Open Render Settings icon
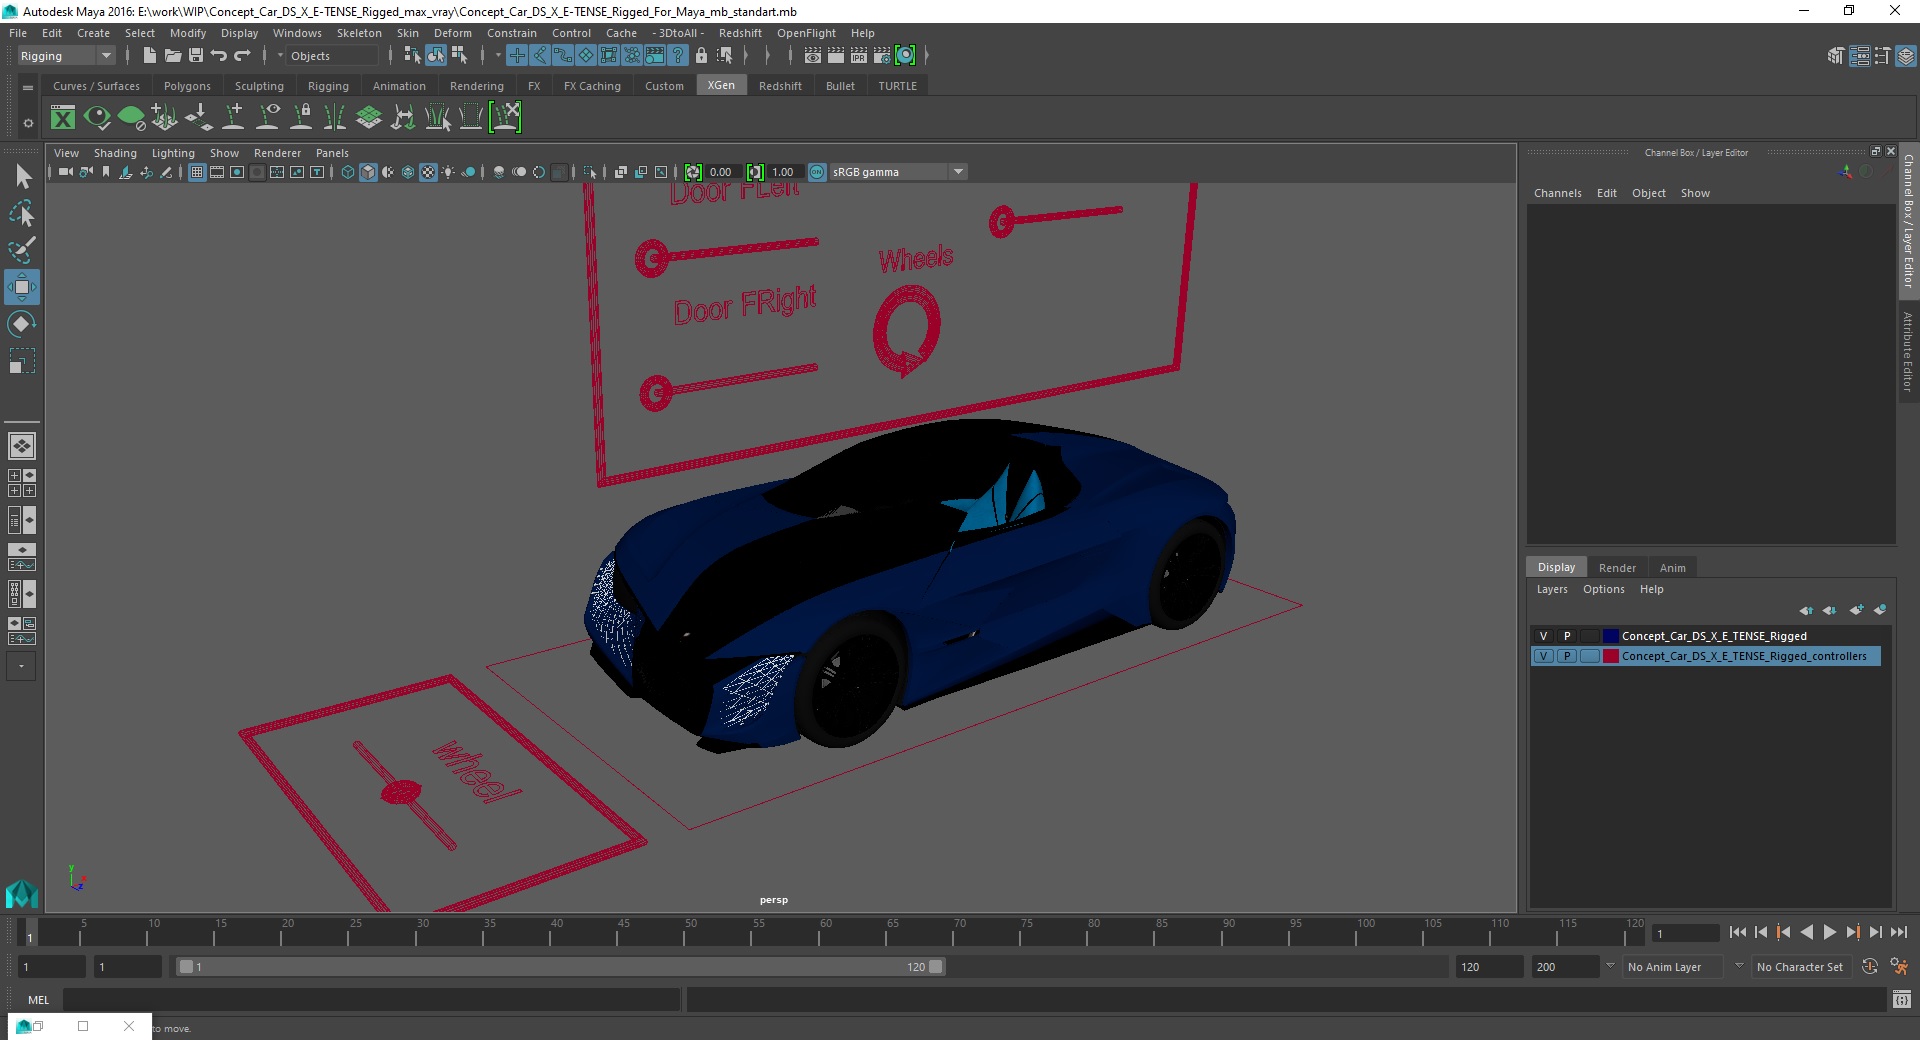This screenshot has height=1040, width=1920. (x=882, y=56)
